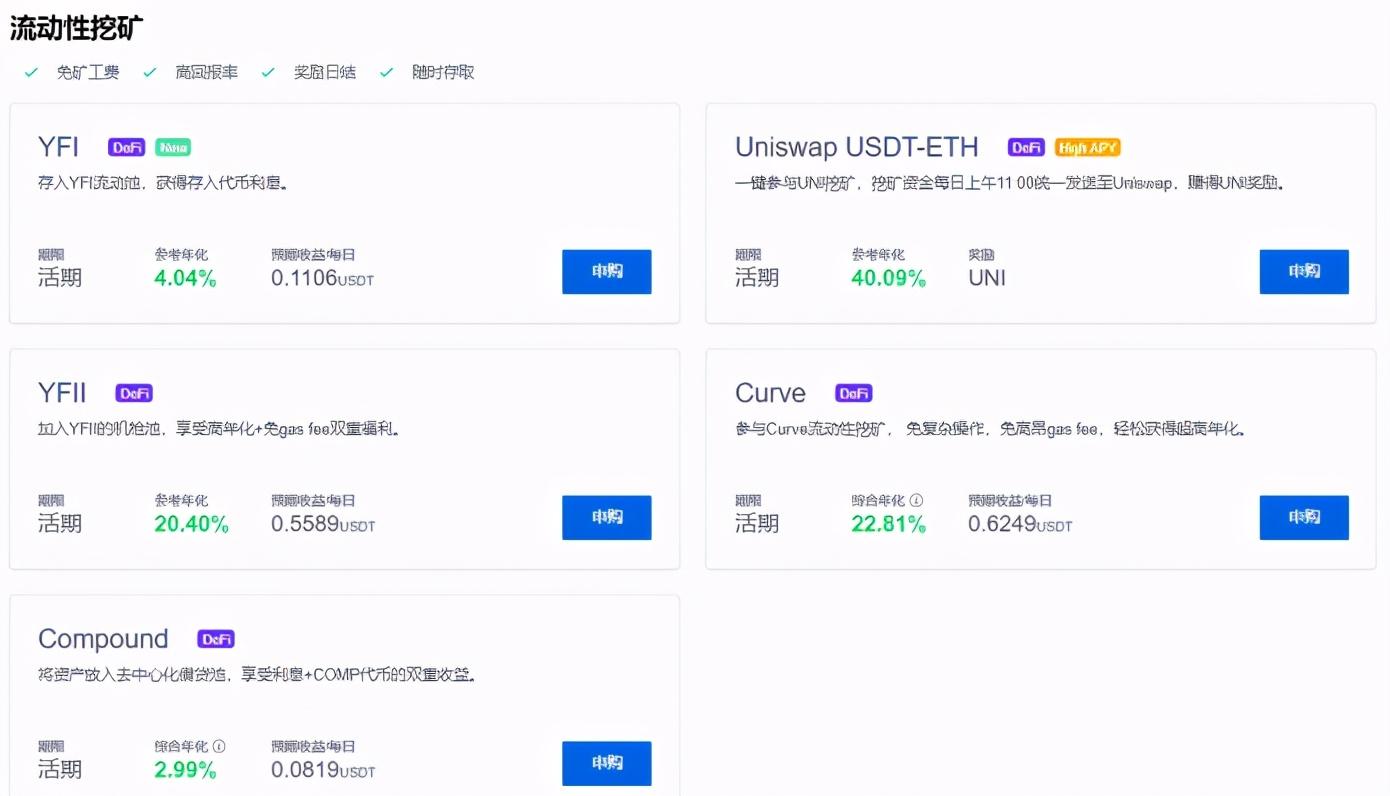Image resolution: width=1390 pixels, height=796 pixels.
Task: Click the checkmark icon beside 随时存取
Action: click(387, 72)
